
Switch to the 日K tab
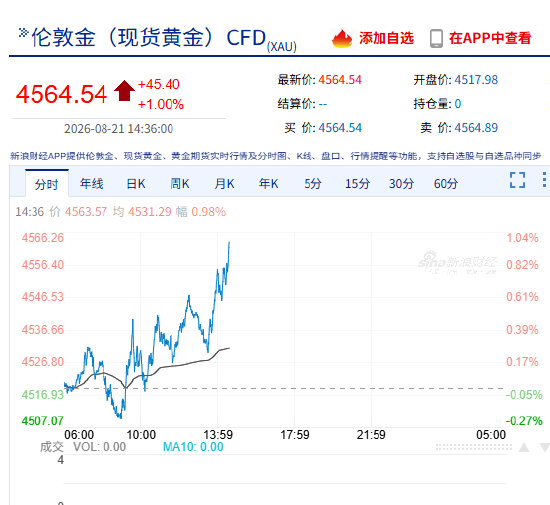pyautogui.click(x=136, y=184)
